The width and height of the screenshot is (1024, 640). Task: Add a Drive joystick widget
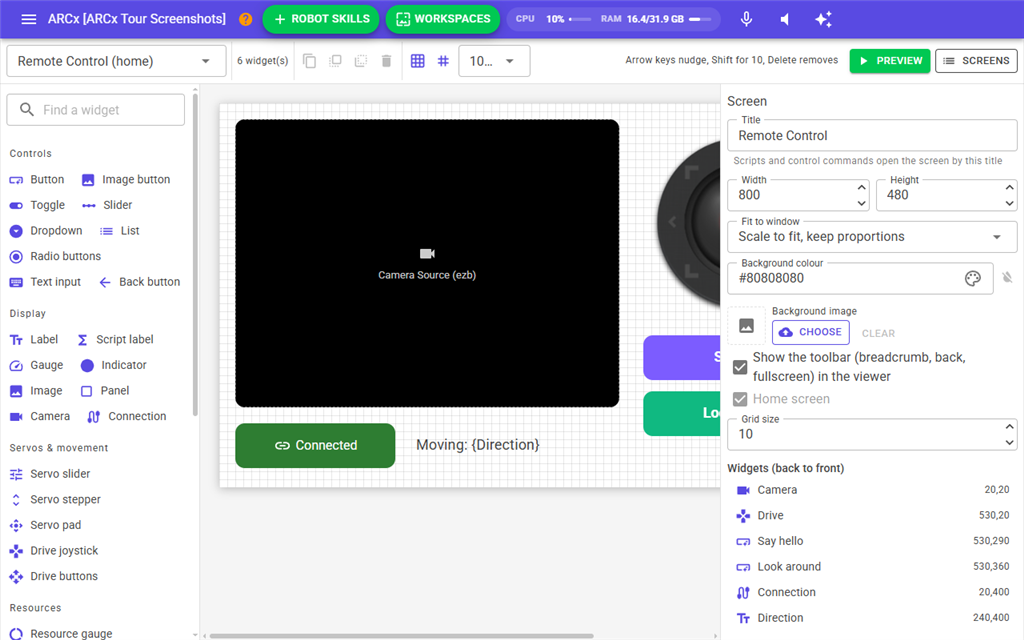[54, 551]
